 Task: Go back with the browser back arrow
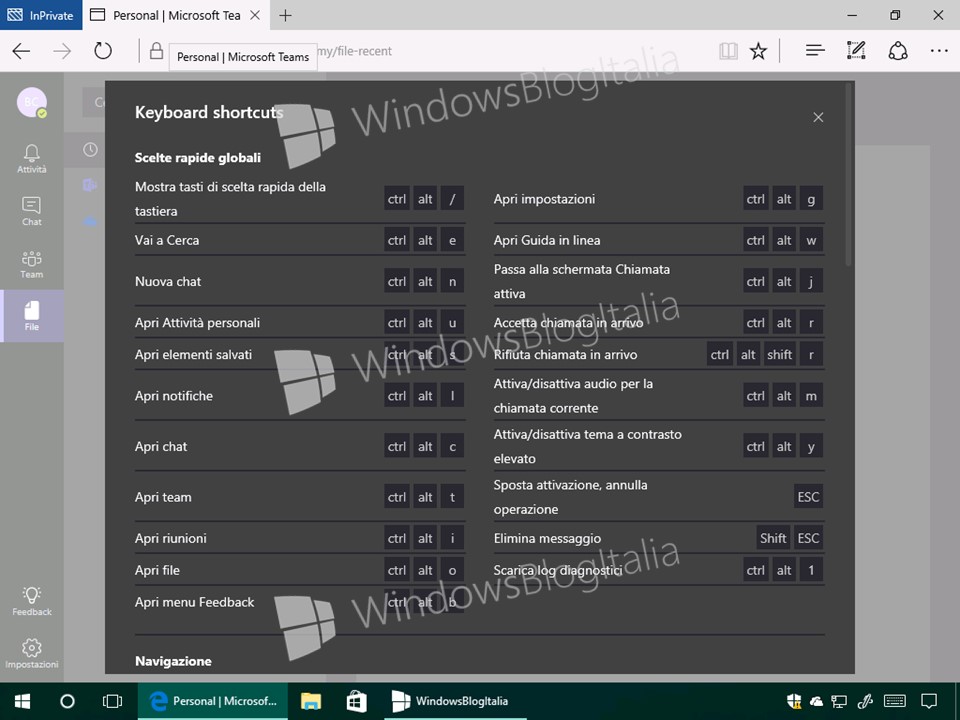pyautogui.click(x=21, y=51)
